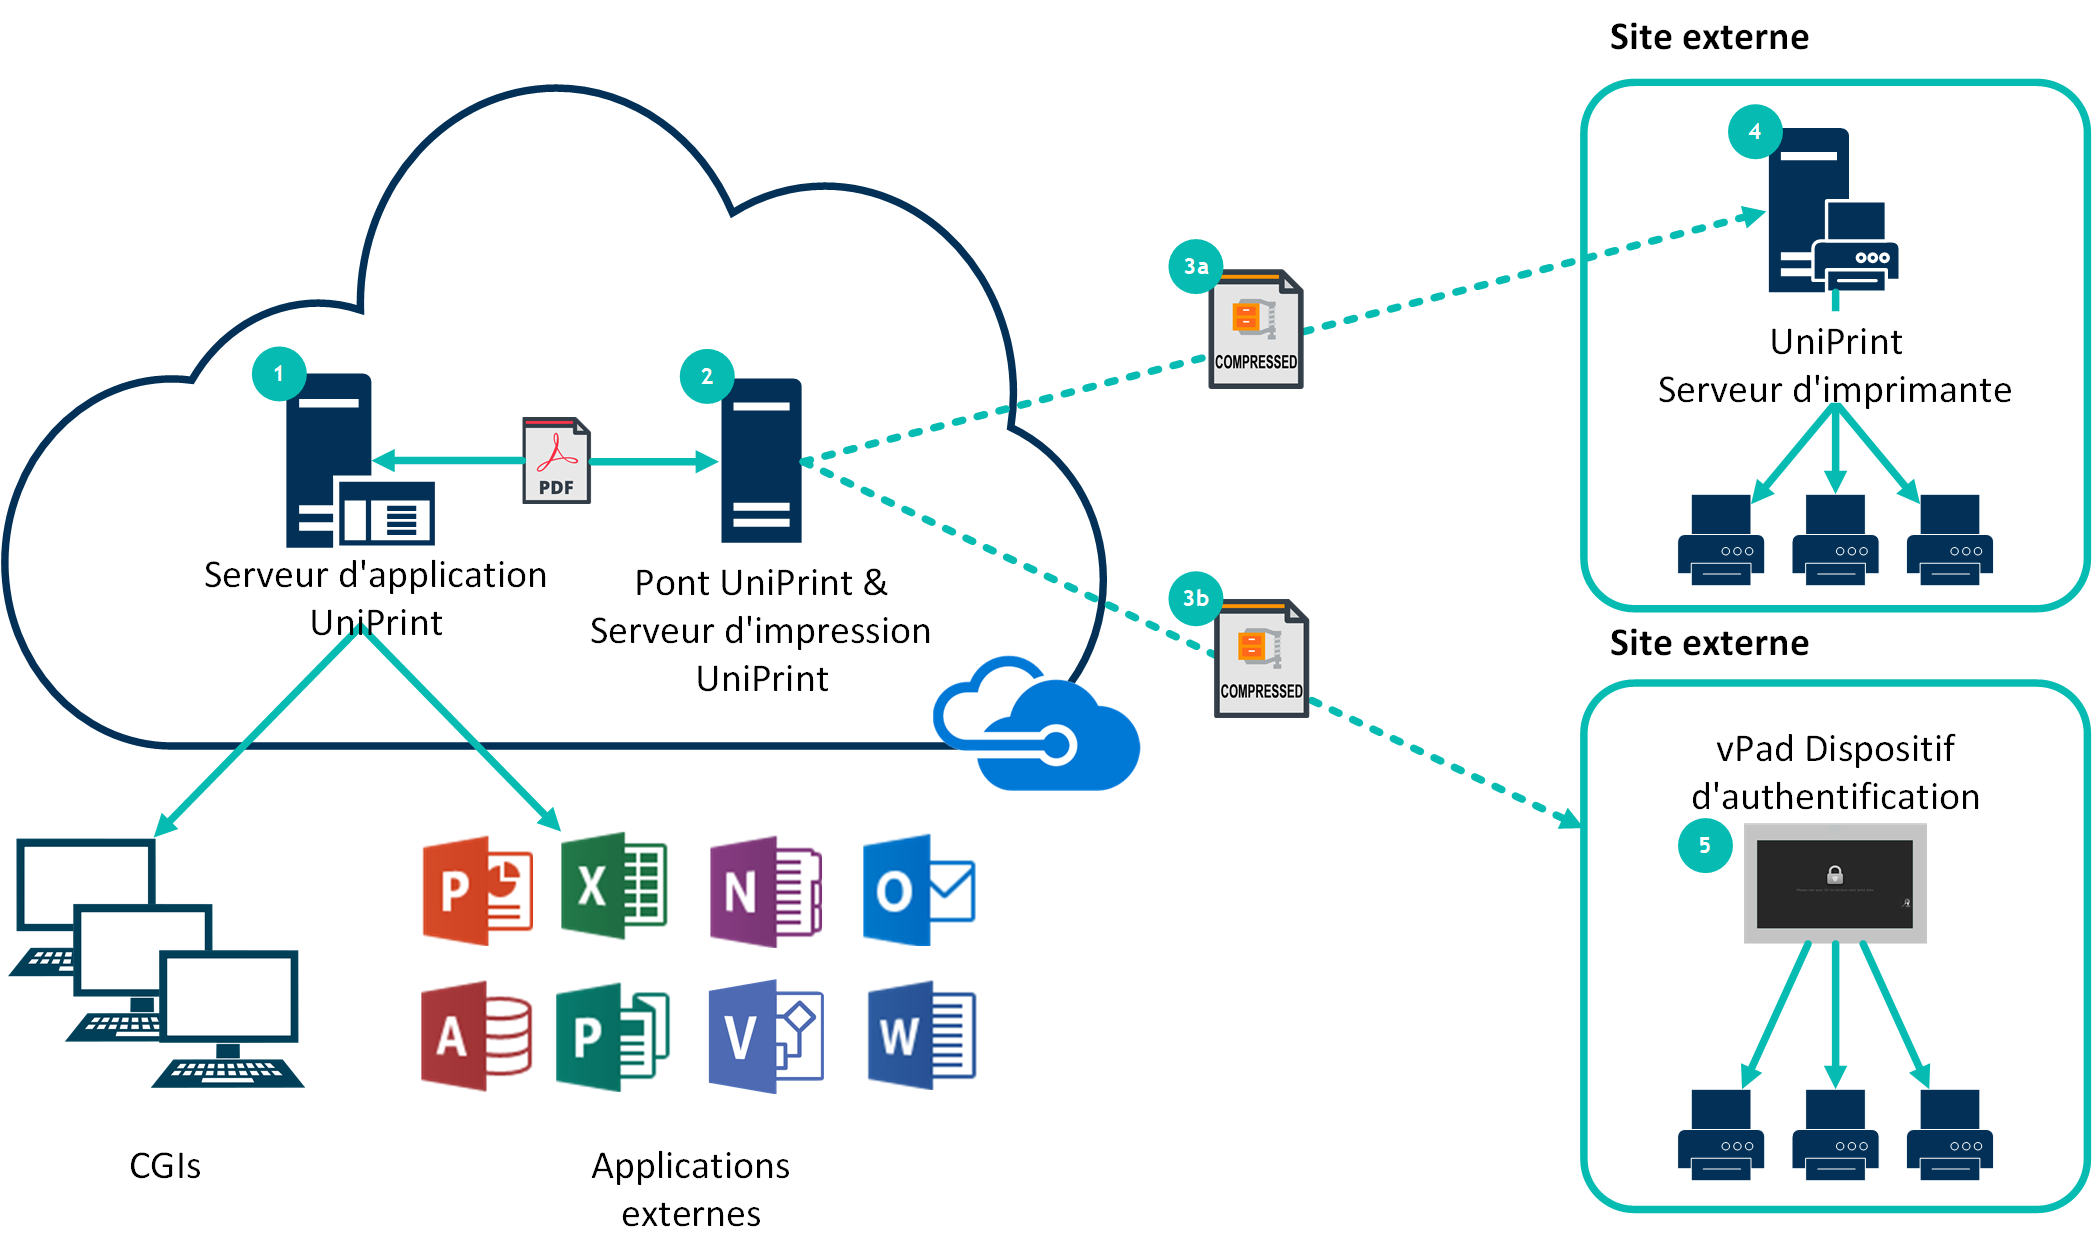Click the UniPrint application server icon

point(359,460)
